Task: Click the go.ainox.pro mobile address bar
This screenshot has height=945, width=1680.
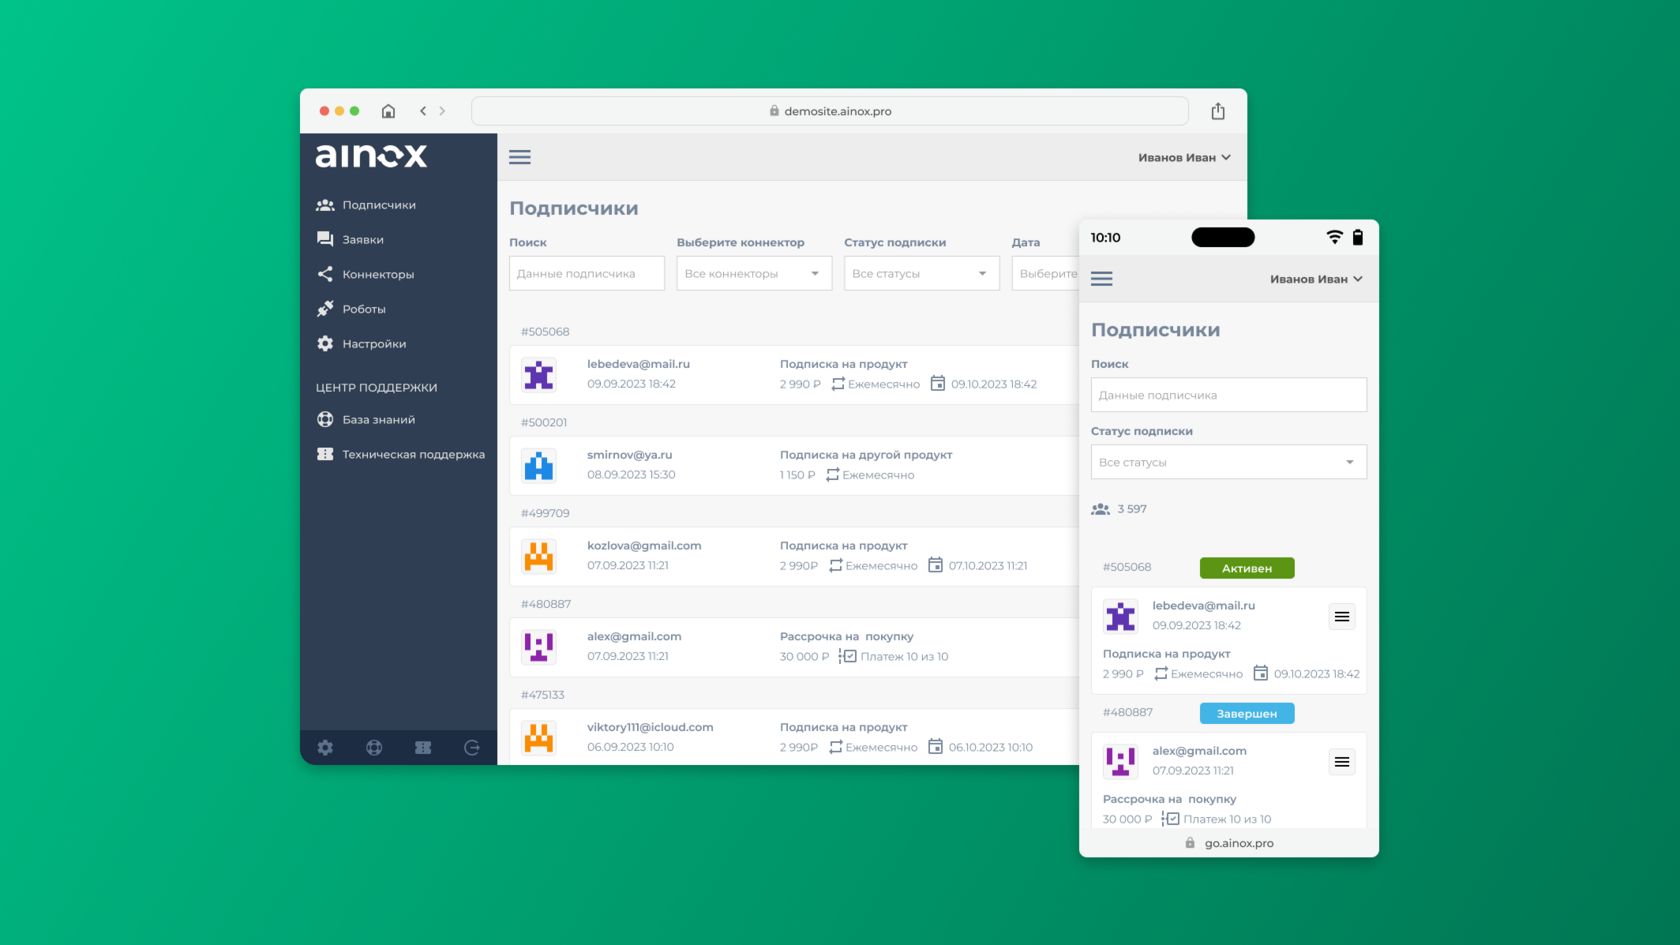Action: (x=1229, y=843)
